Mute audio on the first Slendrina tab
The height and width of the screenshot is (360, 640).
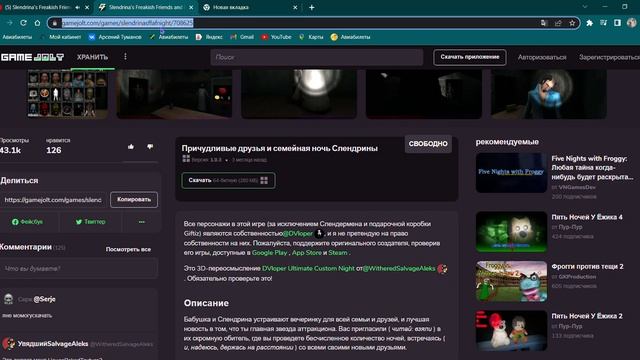tap(78, 7)
